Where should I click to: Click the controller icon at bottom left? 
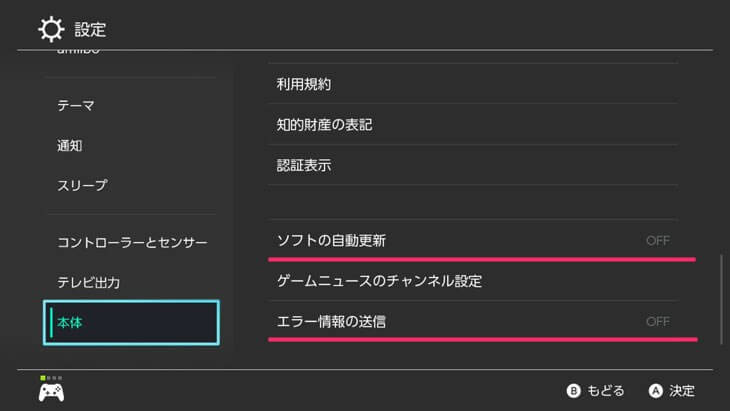[x=52, y=391]
